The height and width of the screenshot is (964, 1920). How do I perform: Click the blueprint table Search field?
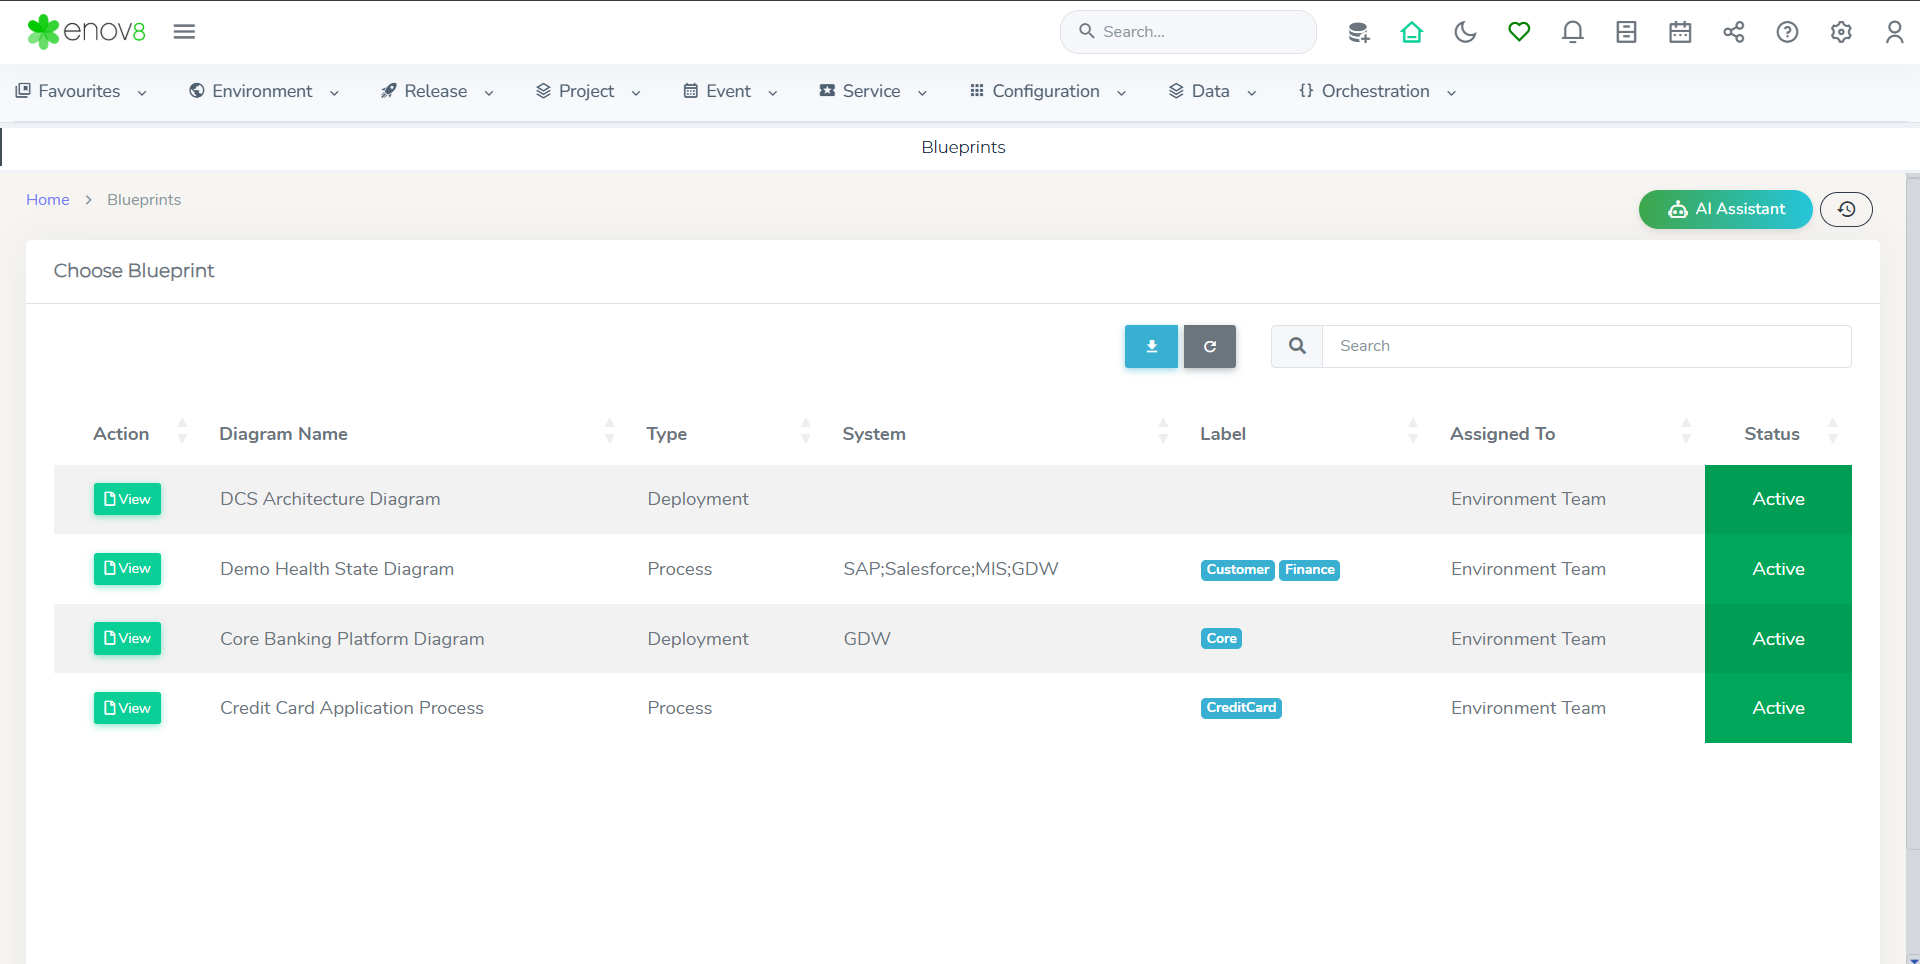click(x=1586, y=346)
